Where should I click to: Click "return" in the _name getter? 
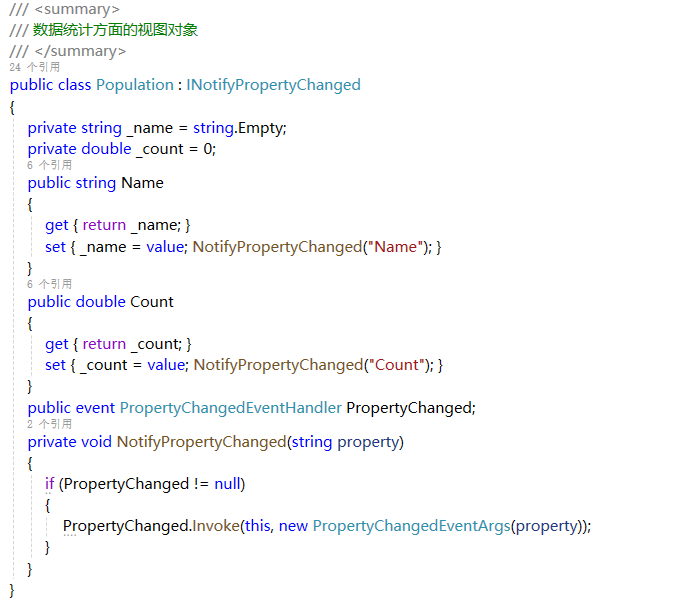(x=104, y=225)
